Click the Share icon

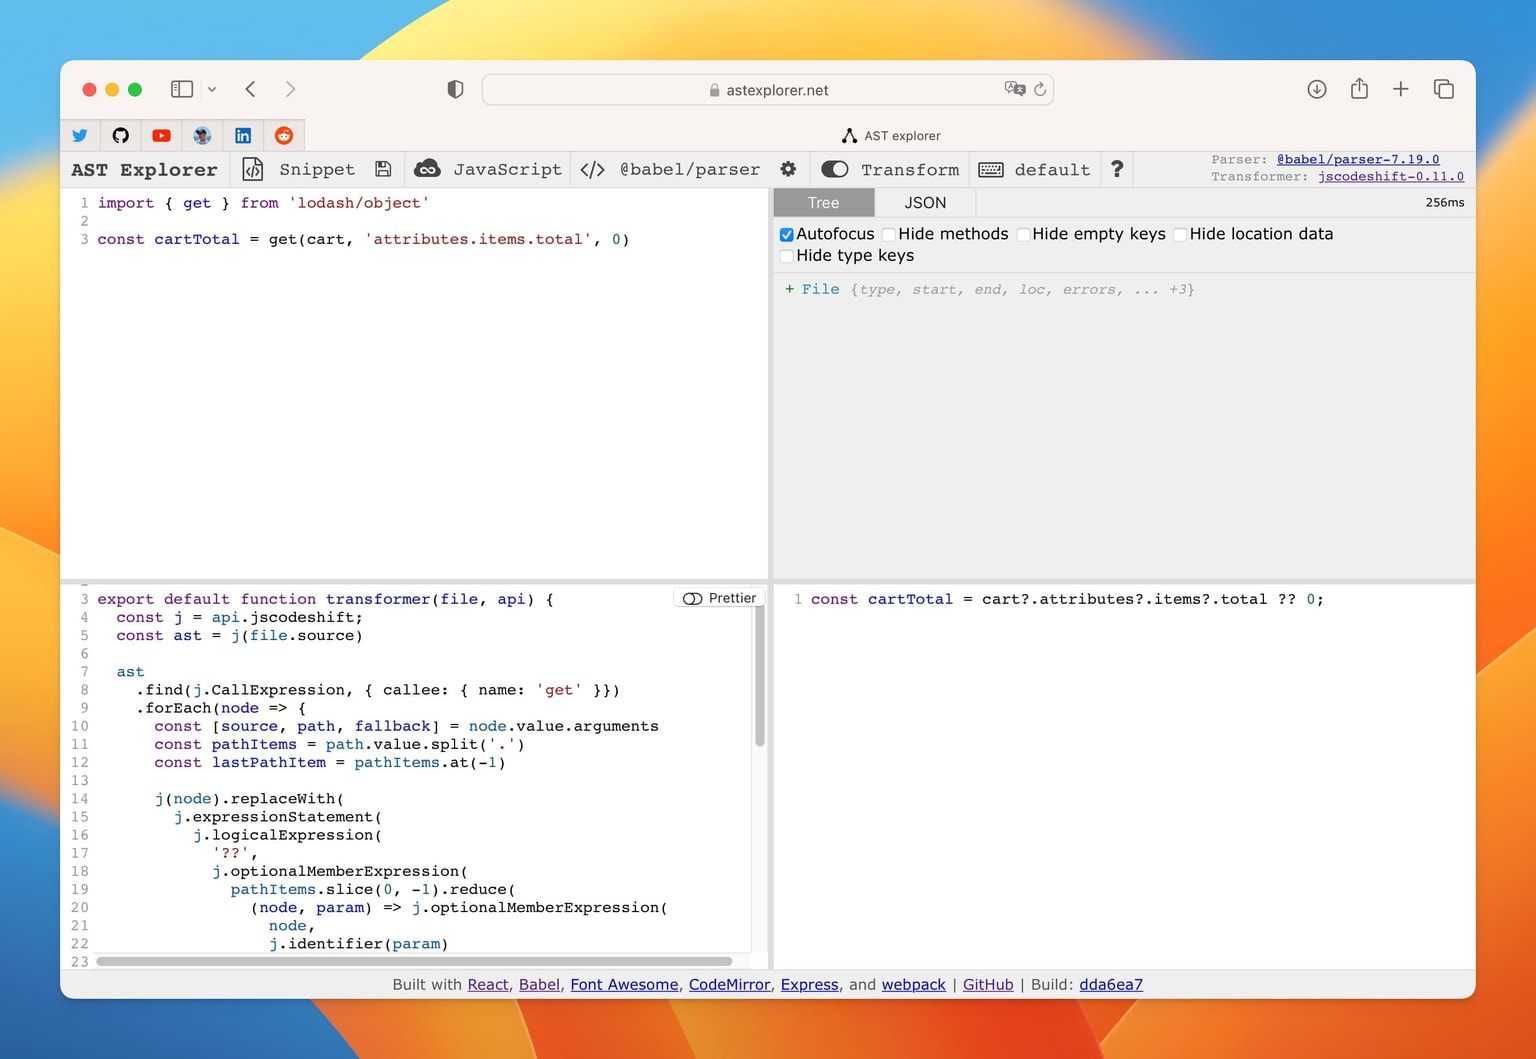pyautogui.click(x=1359, y=88)
